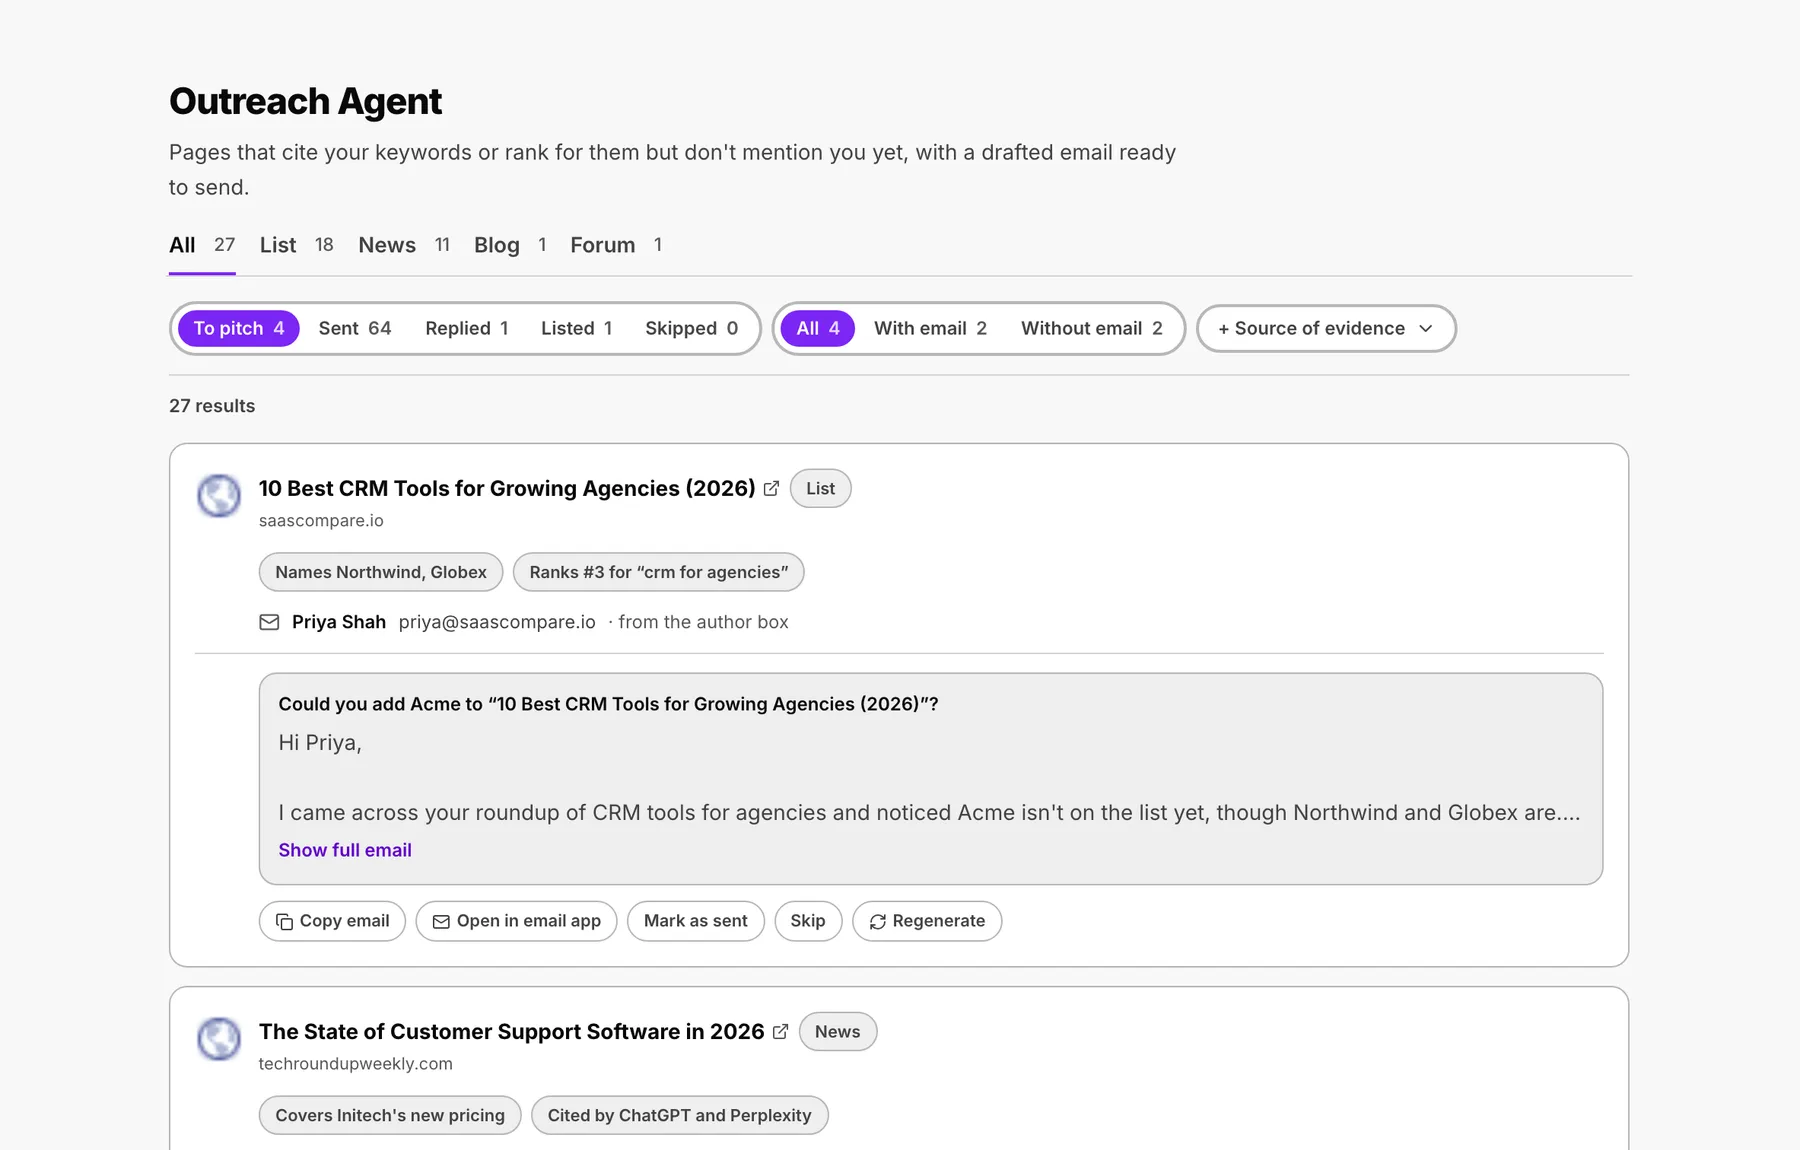Click the 27 results count text
The height and width of the screenshot is (1150, 1800).
point(212,406)
